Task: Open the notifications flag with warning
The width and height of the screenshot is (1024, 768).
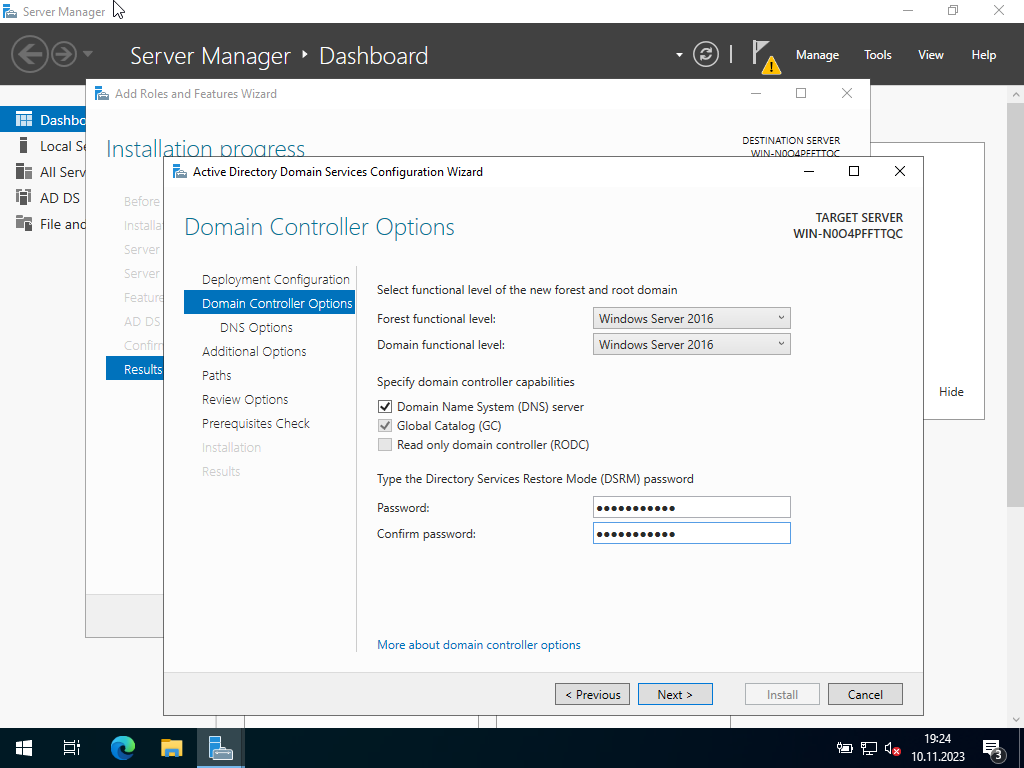Action: click(765, 56)
